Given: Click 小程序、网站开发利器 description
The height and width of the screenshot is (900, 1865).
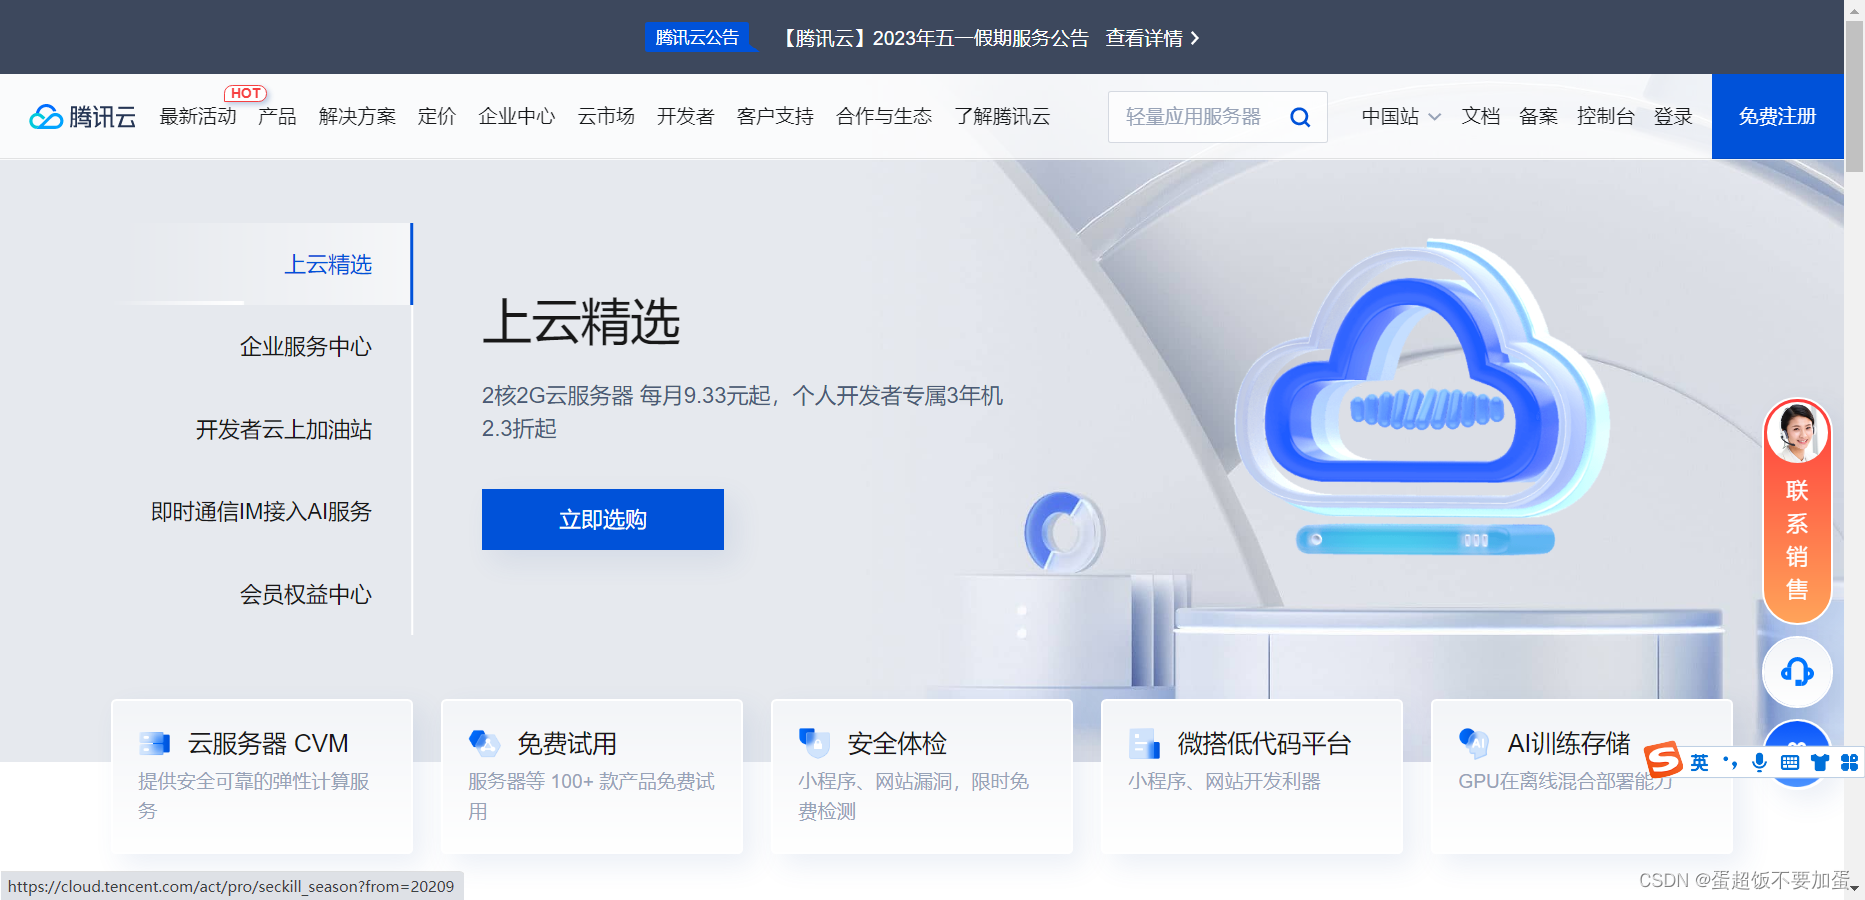Looking at the screenshot, I should click(1224, 781).
